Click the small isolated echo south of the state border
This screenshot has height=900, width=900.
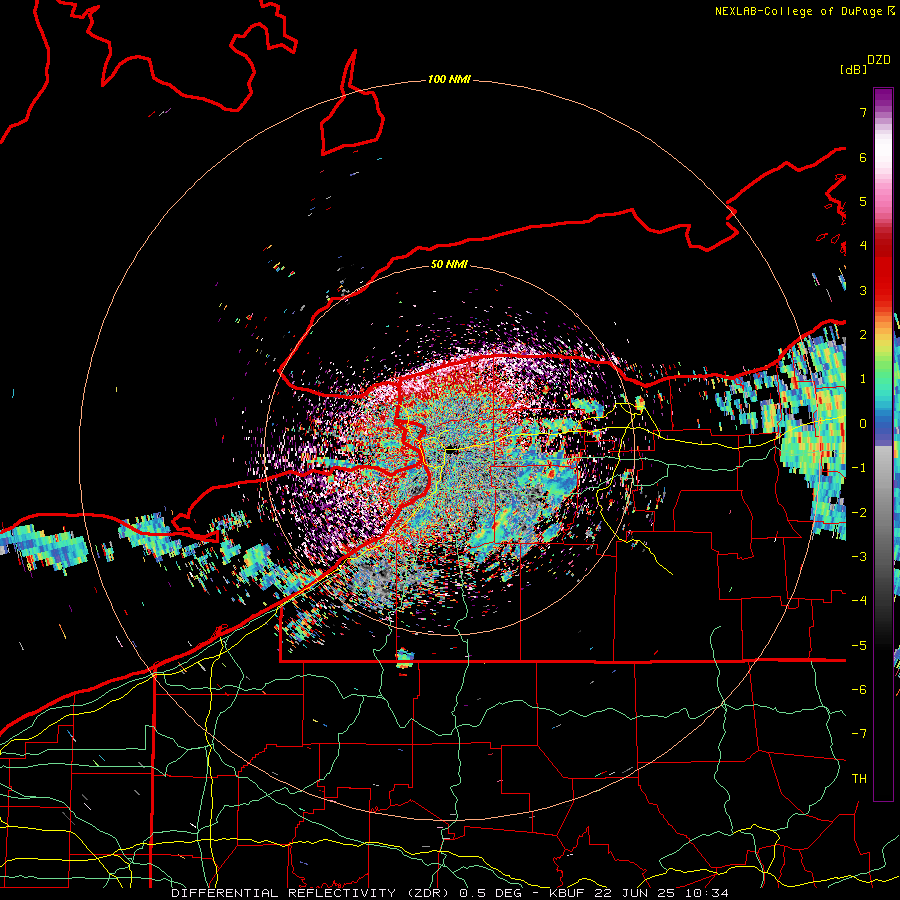(x=405, y=657)
